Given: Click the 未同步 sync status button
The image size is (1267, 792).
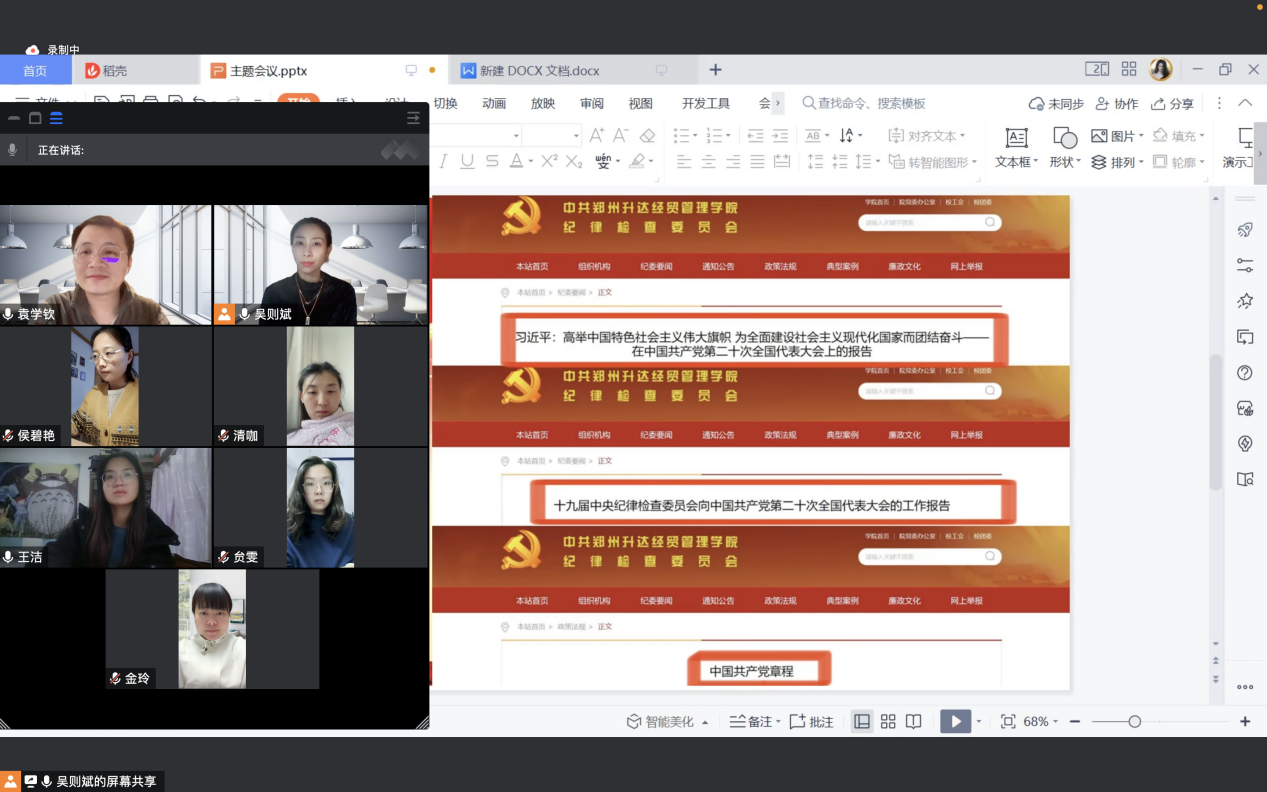Looking at the screenshot, I should click(1056, 104).
